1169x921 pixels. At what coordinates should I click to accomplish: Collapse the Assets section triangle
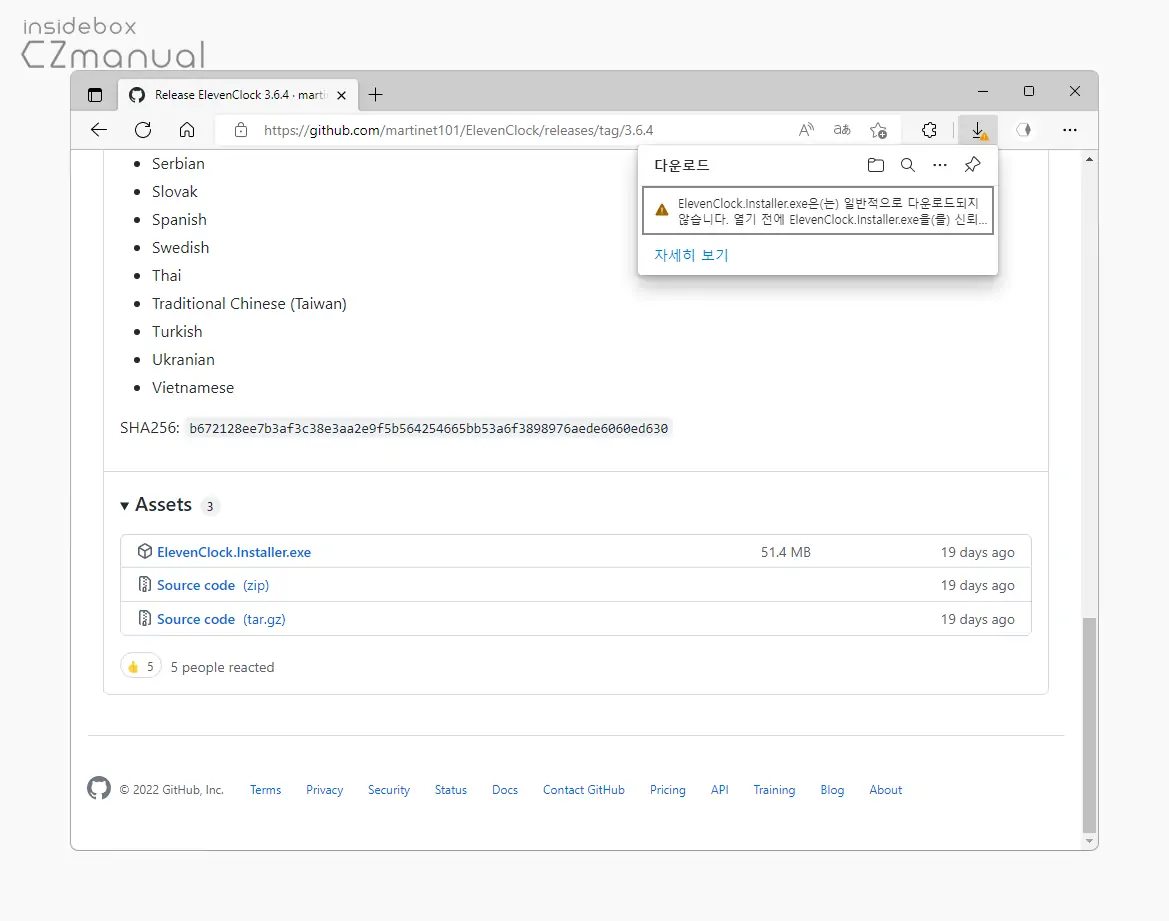pyautogui.click(x=125, y=506)
